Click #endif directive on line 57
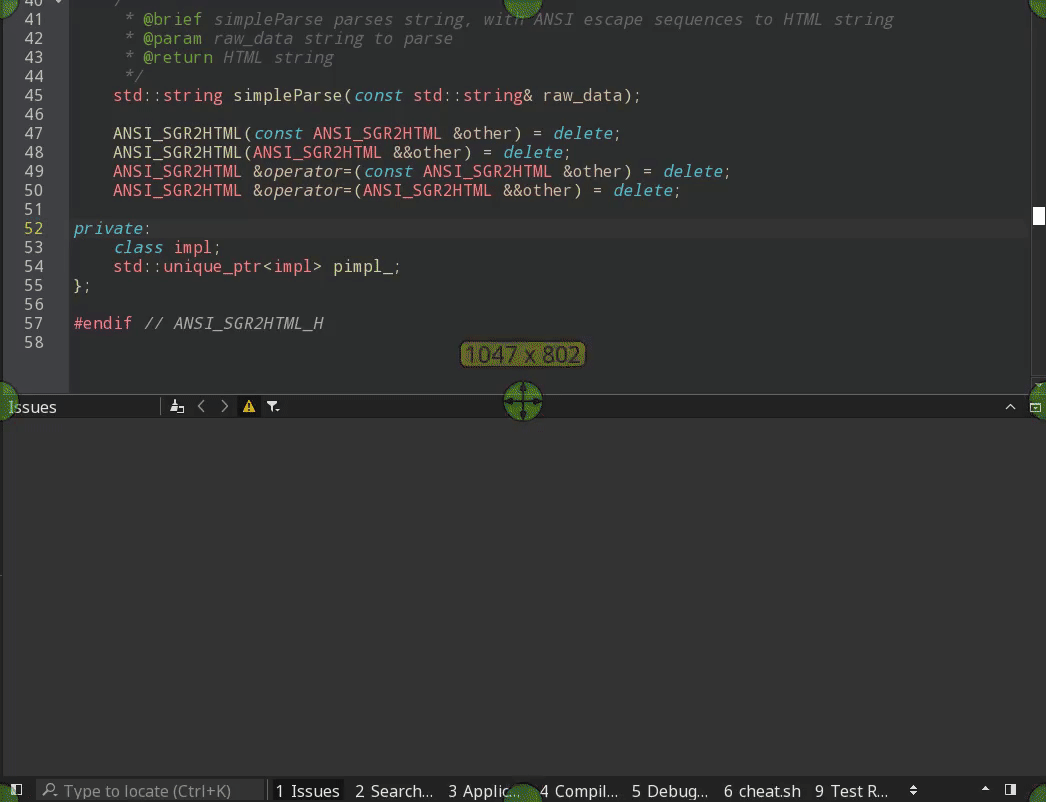Image resolution: width=1046 pixels, height=802 pixels. [x=103, y=324]
